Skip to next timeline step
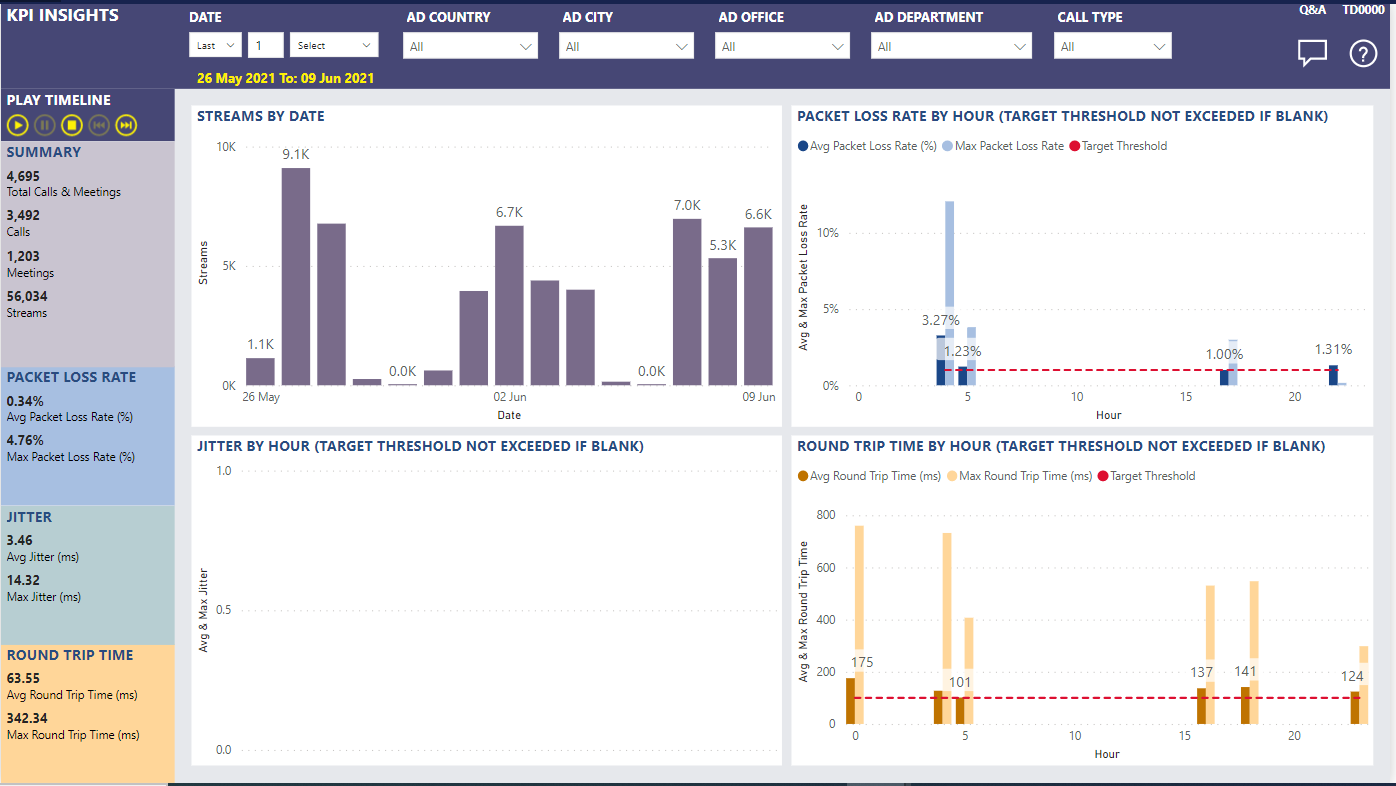1396x786 pixels. coord(125,125)
